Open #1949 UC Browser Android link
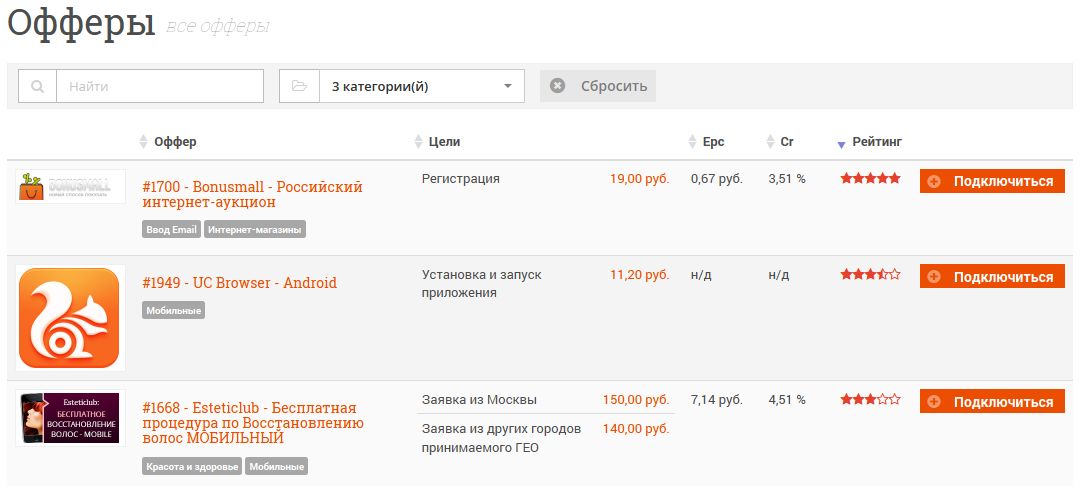The image size is (1080, 486). (x=240, y=283)
